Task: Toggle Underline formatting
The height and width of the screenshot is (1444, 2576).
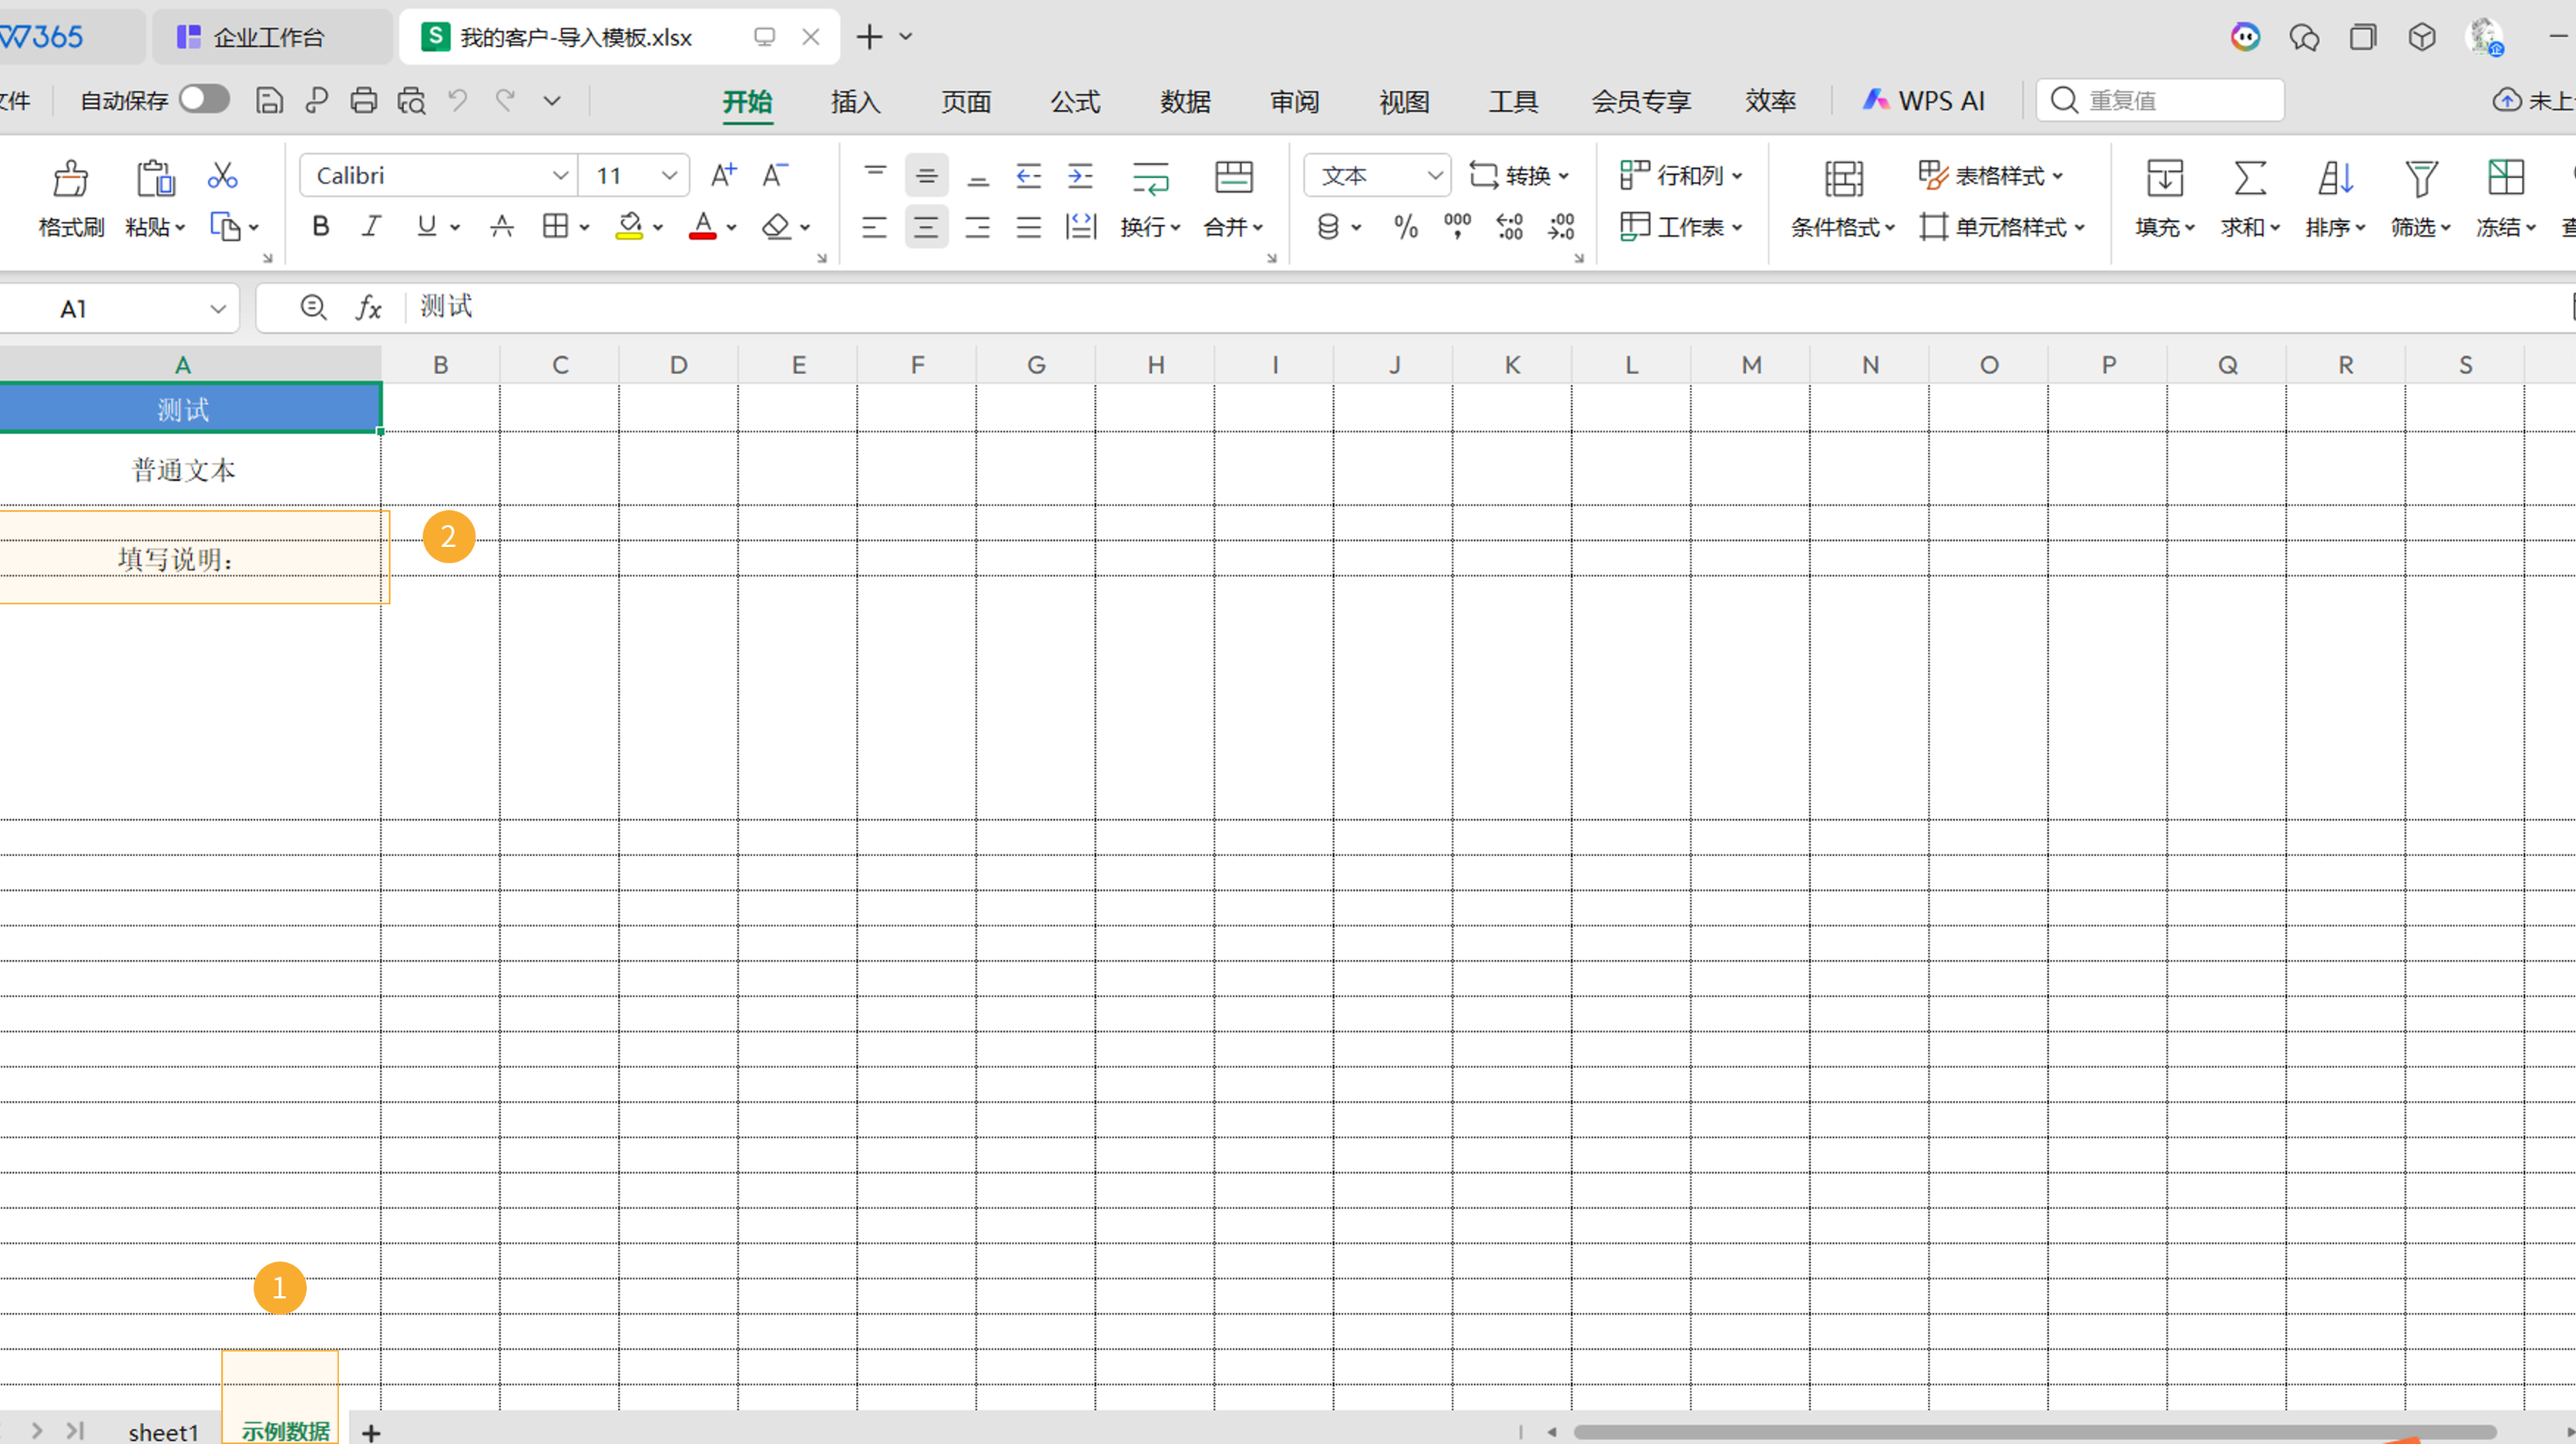Action: [x=427, y=226]
